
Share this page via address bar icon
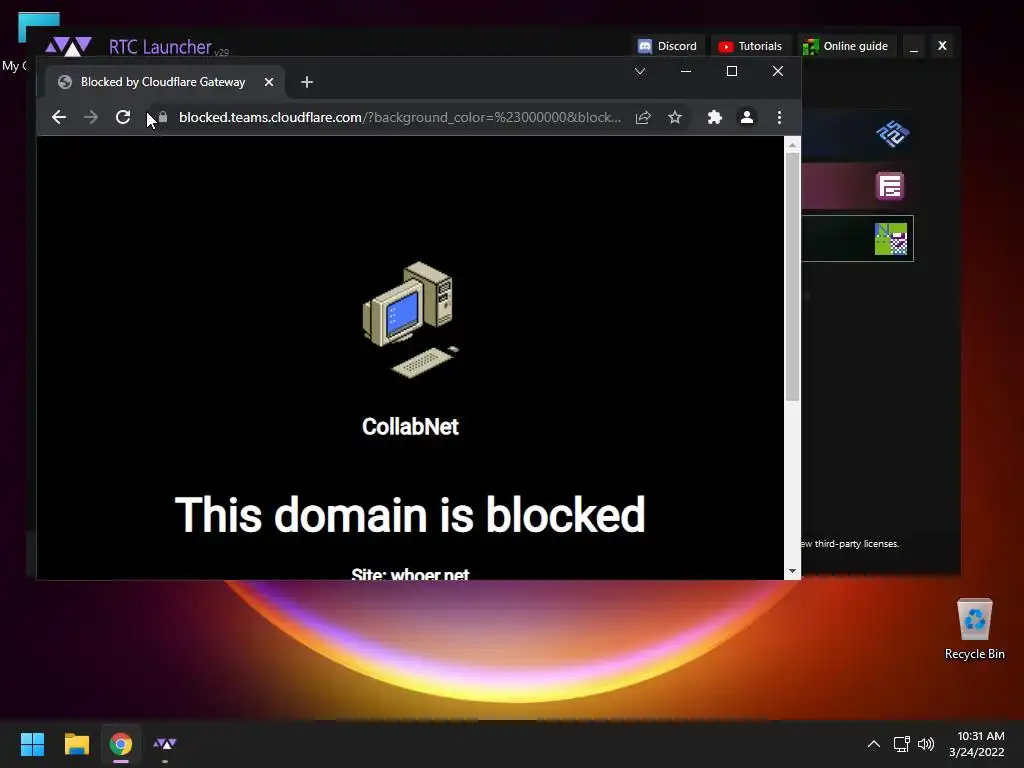pos(643,118)
